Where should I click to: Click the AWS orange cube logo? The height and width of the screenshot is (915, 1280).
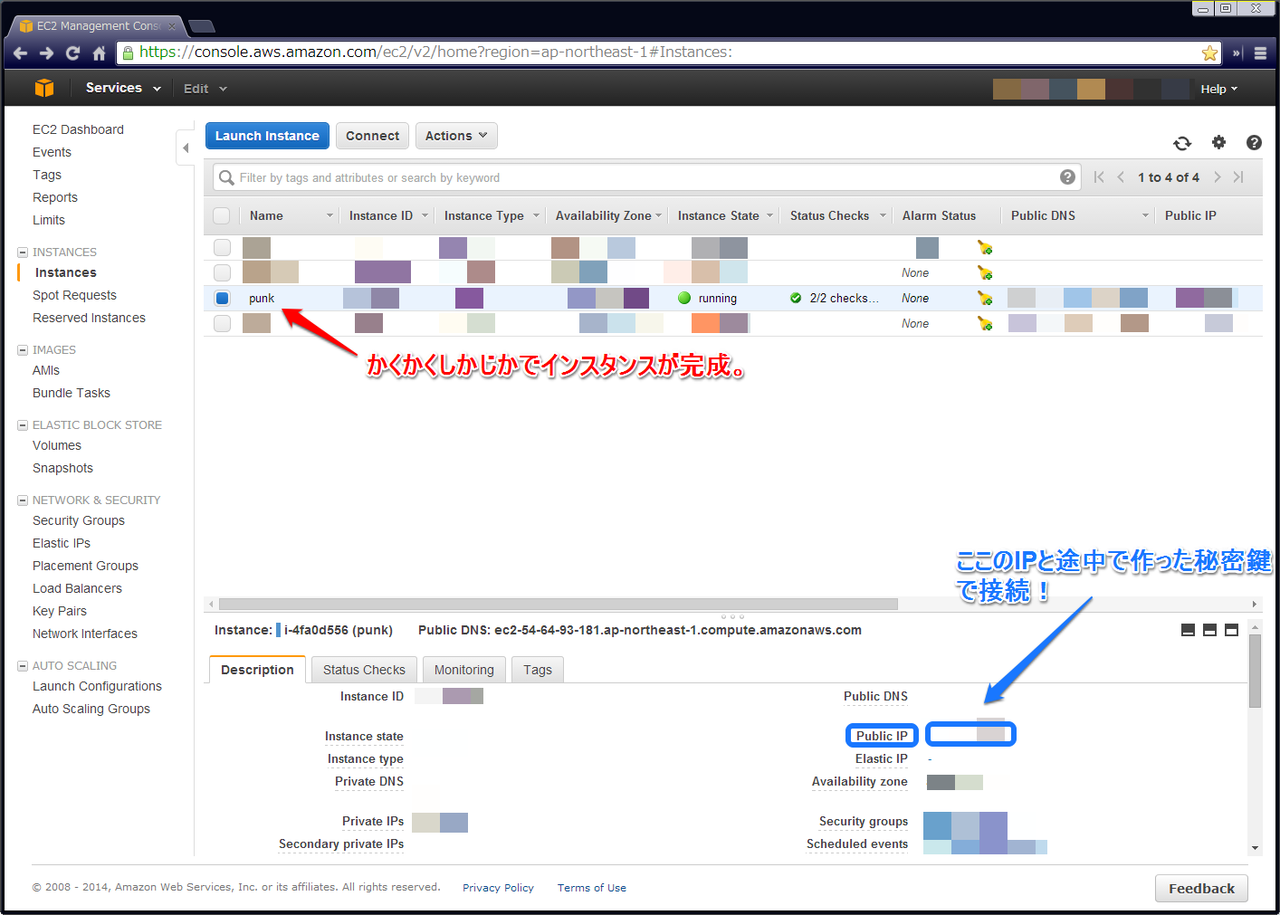(x=44, y=88)
